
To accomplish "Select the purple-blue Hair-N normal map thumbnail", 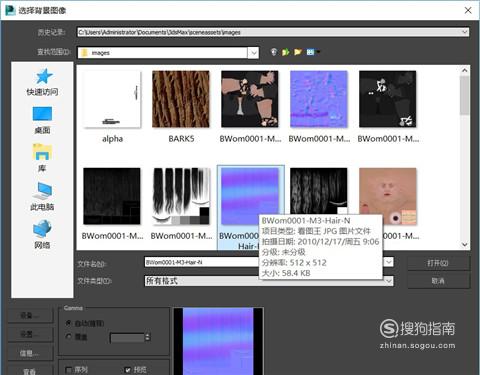I will pos(250,196).
